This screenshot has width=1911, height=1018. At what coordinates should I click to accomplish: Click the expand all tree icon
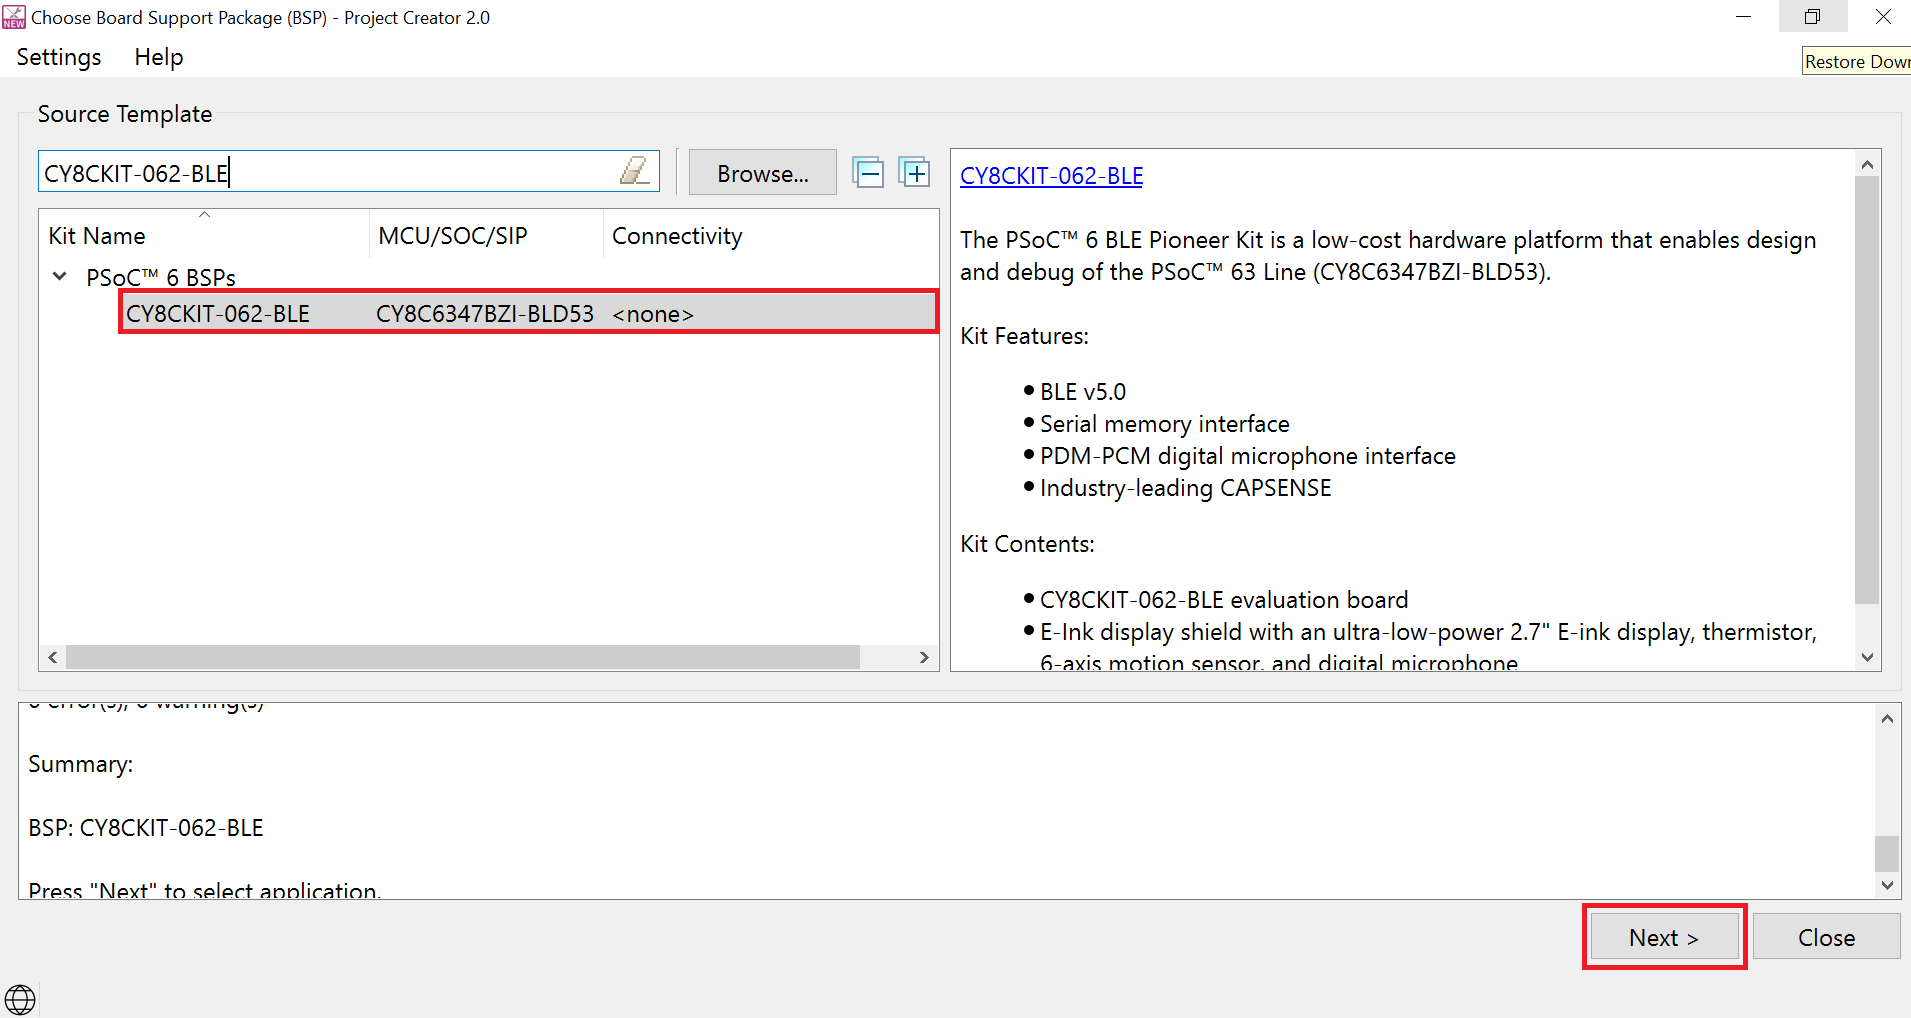coord(914,173)
